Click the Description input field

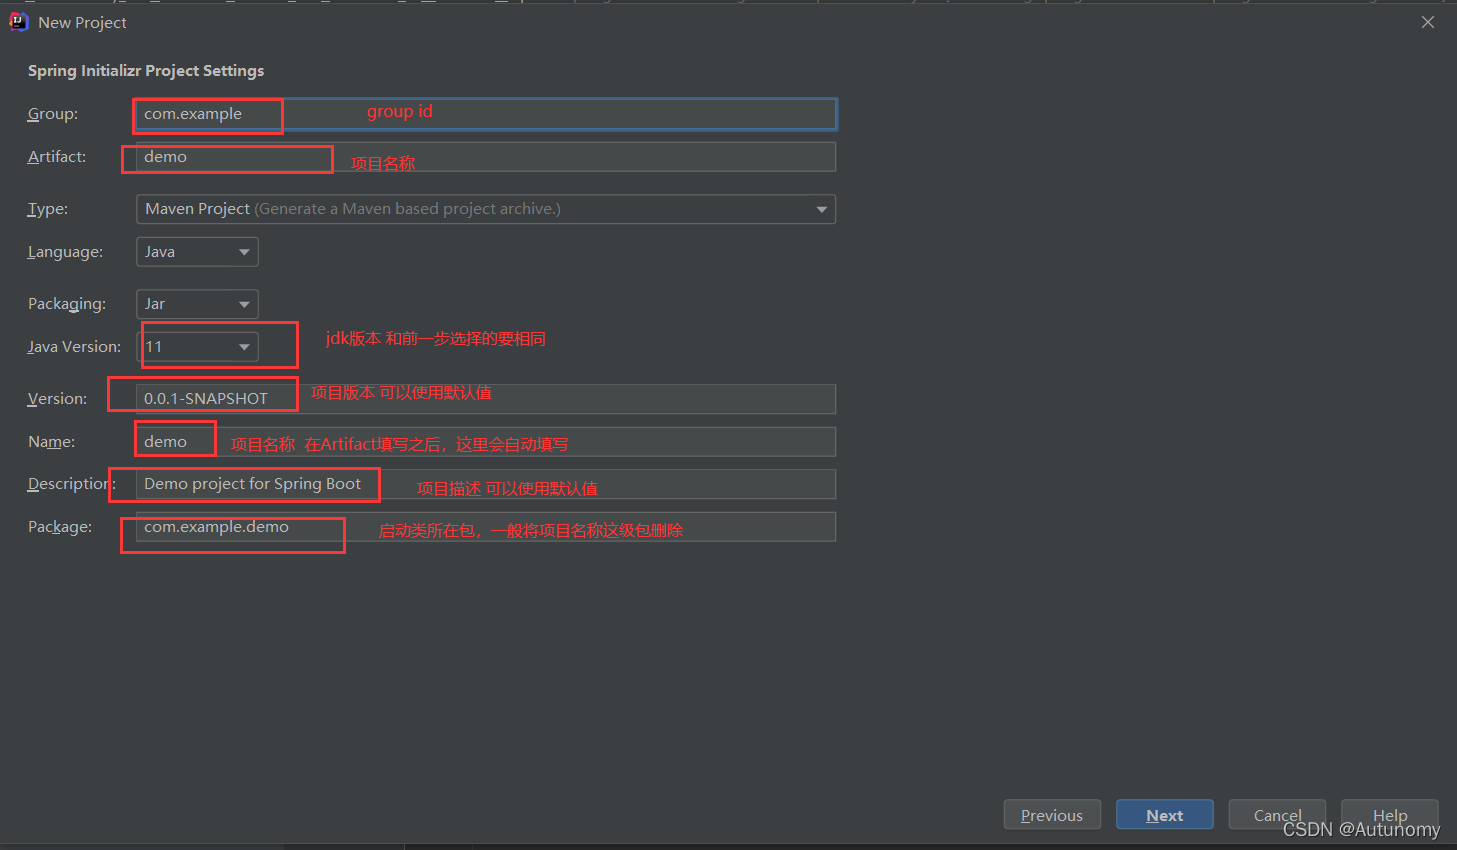pyautogui.click(x=486, y=484)
